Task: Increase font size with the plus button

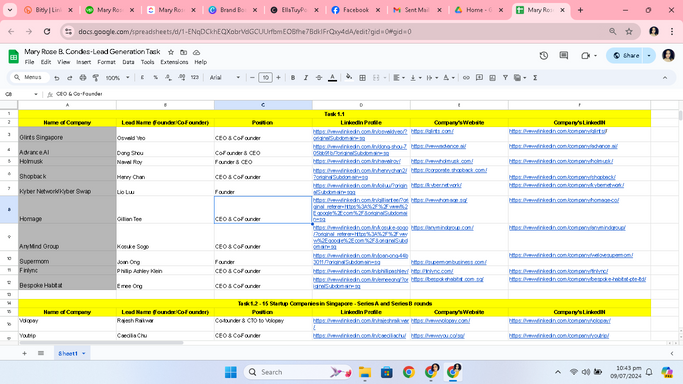Action: pos(278,77)
